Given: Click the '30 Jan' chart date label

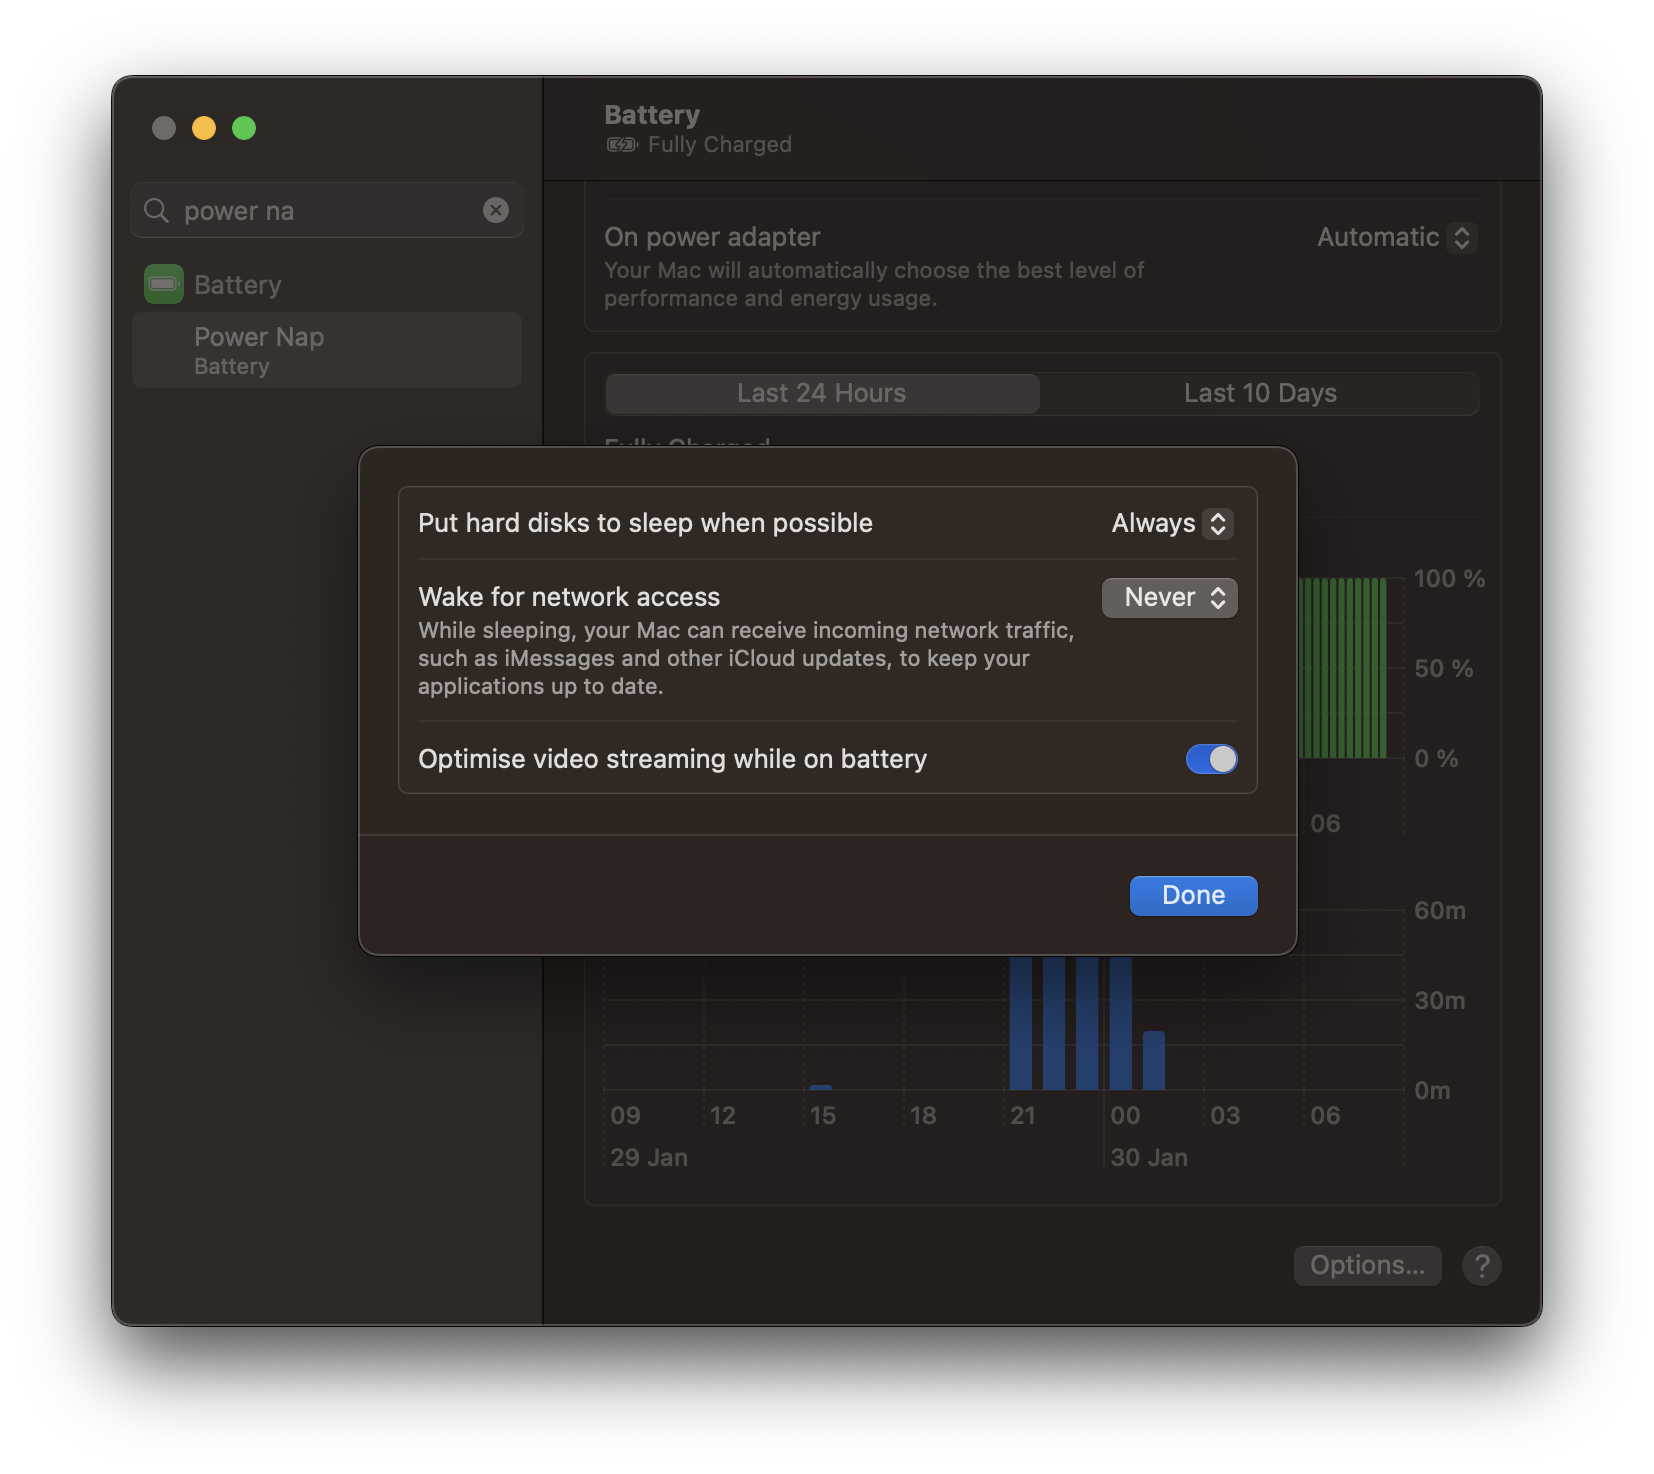Looking at the screenshot, I should pos(1149,1157).
